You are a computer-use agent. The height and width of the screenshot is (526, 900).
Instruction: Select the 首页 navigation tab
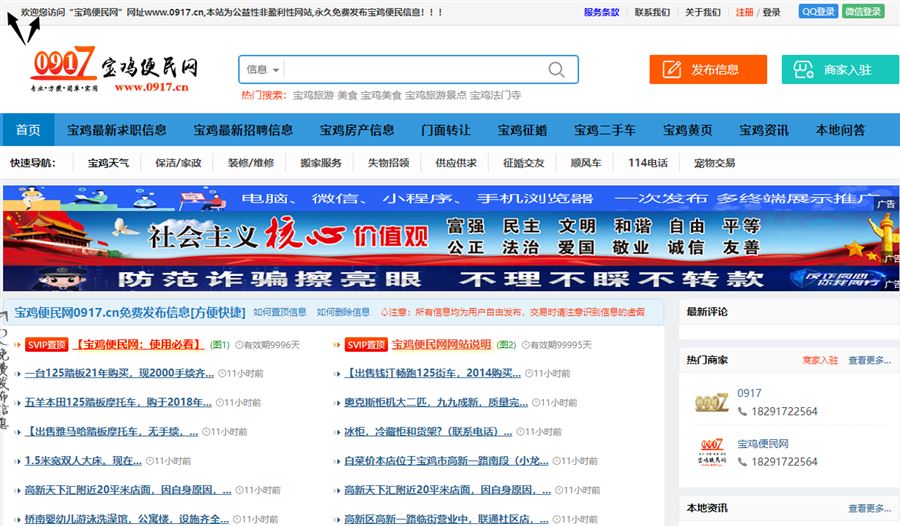(x=28, y=130)
